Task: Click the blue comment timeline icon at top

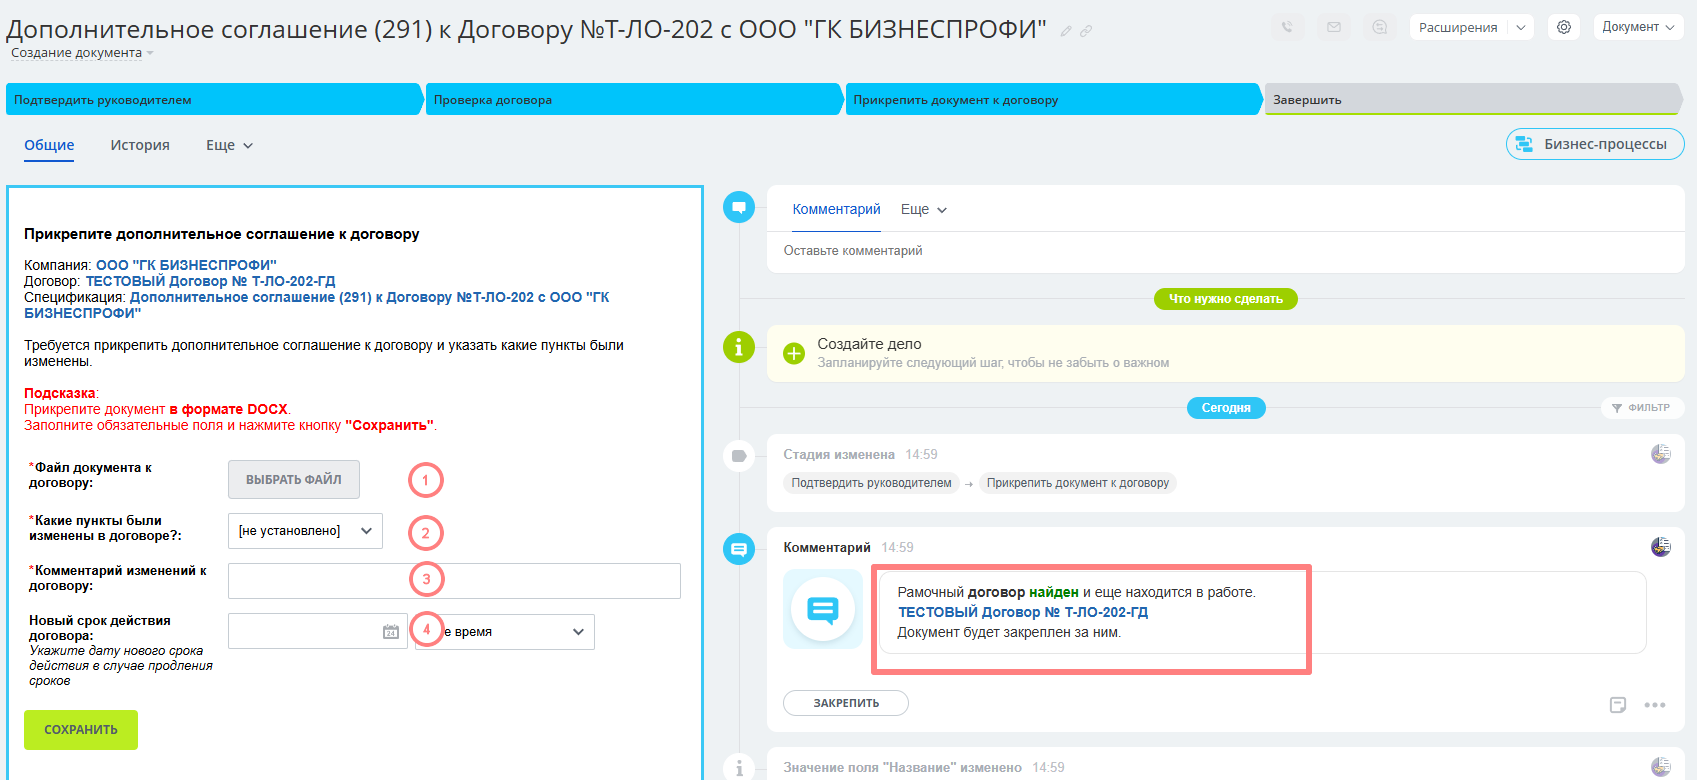Action: [739, 207]
